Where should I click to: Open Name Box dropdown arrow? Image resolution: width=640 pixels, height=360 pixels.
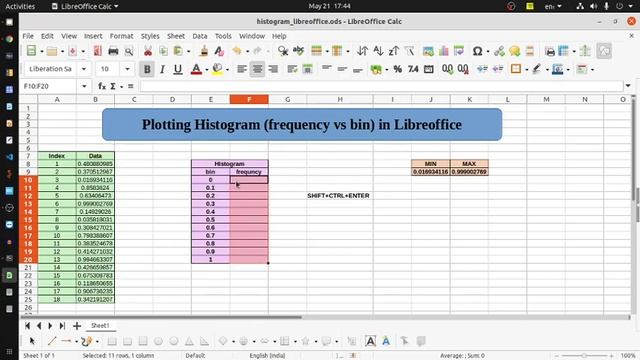(84, 86)
